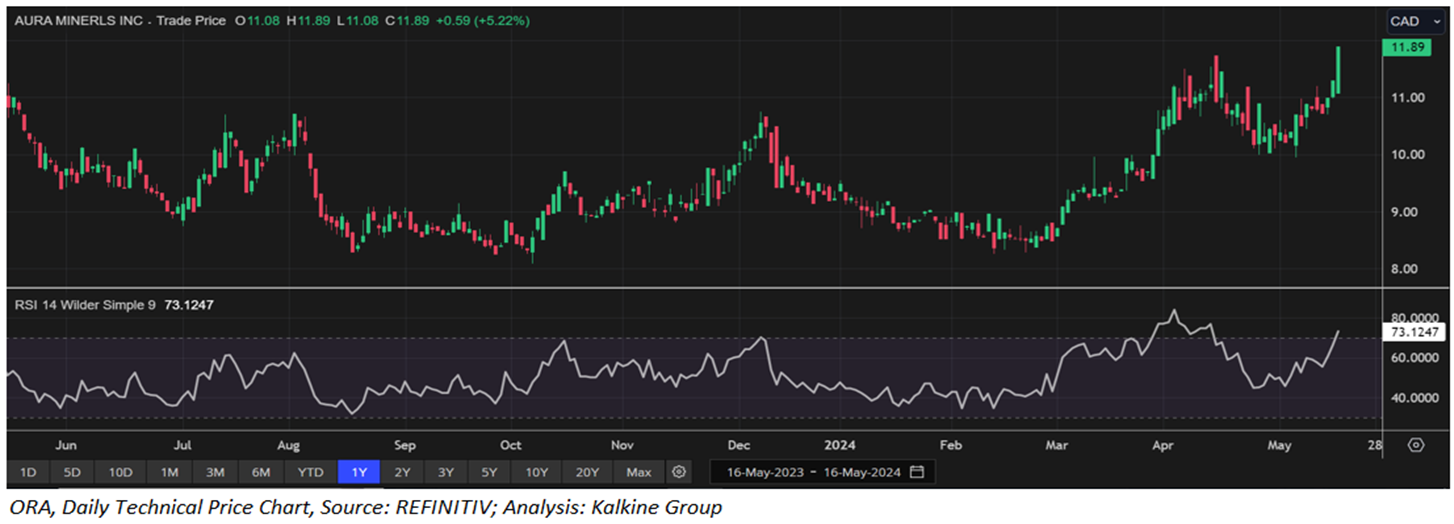Select the RSI 14 Wilder Simple 9 legend
The width and height of the screenshot is (1454, 524).
(85, 304)
